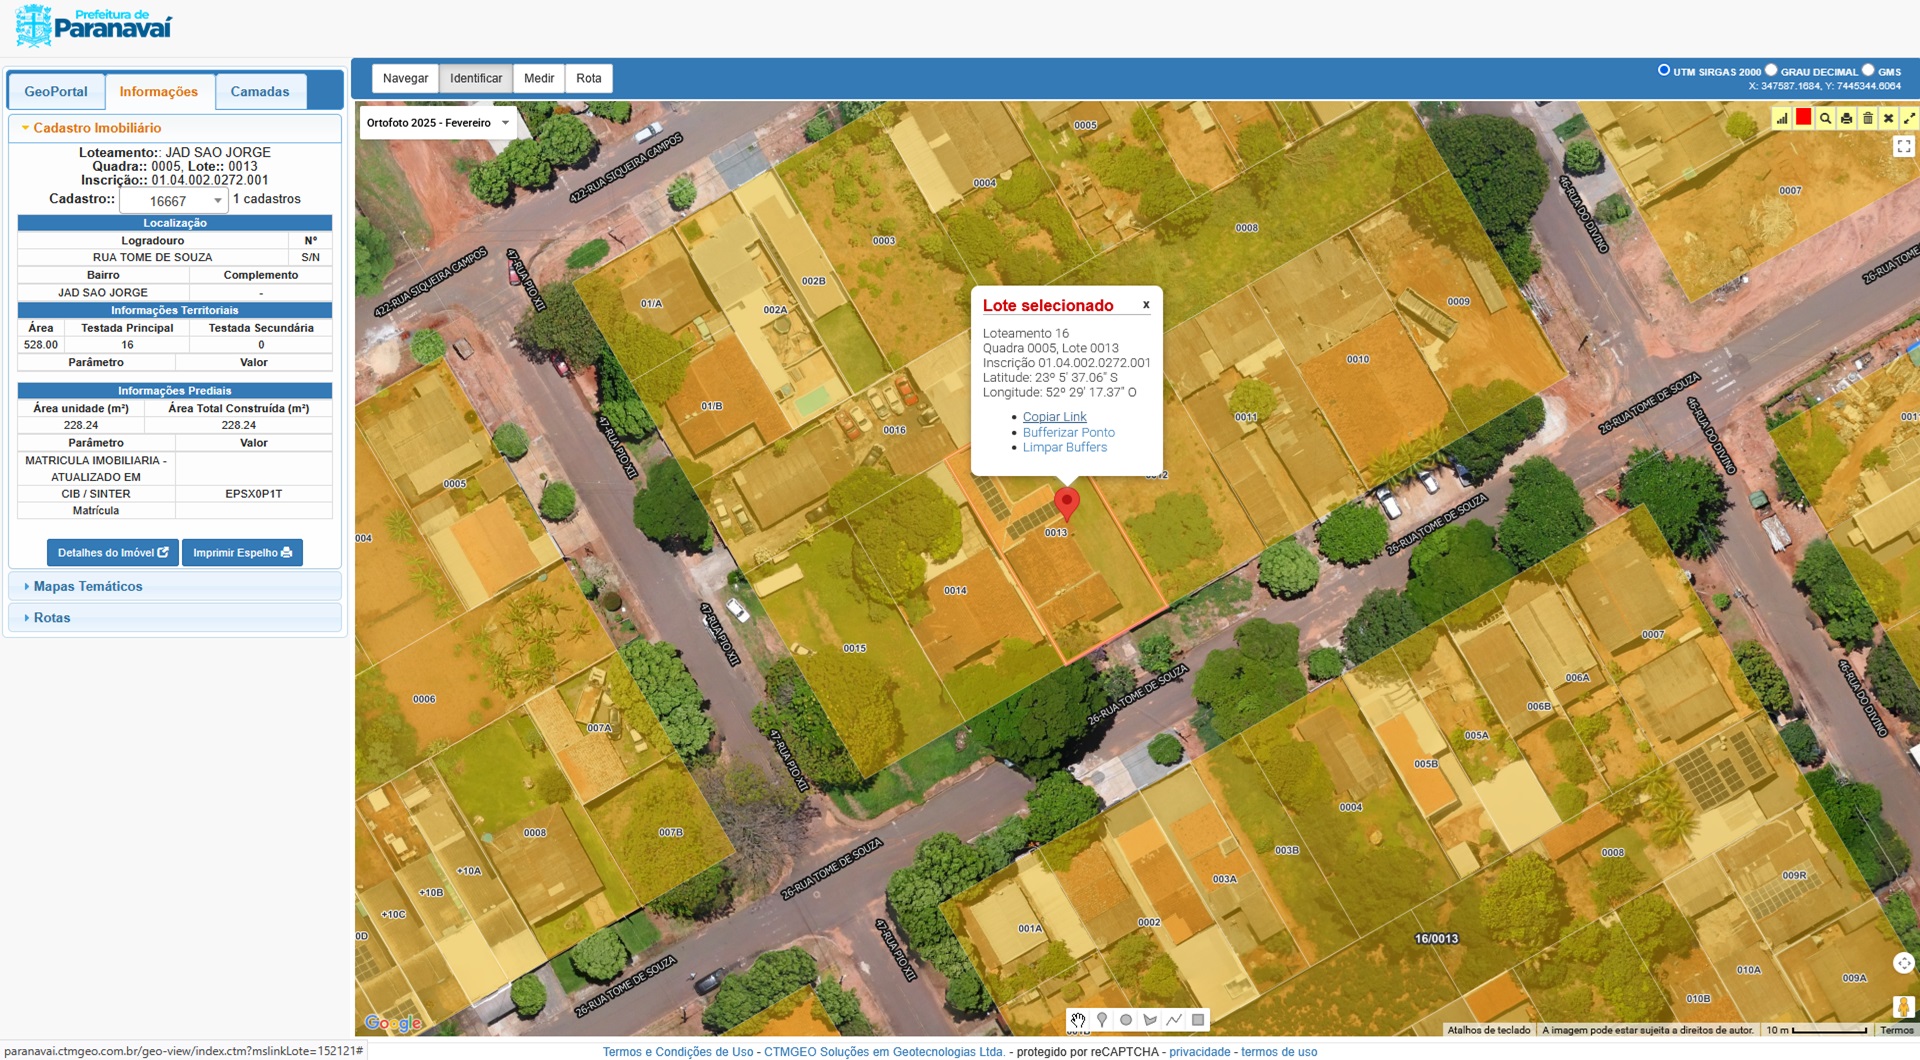Switch to the Informações tab
The width and height of the screenshot is (1920, 1060).
point(159,91)
